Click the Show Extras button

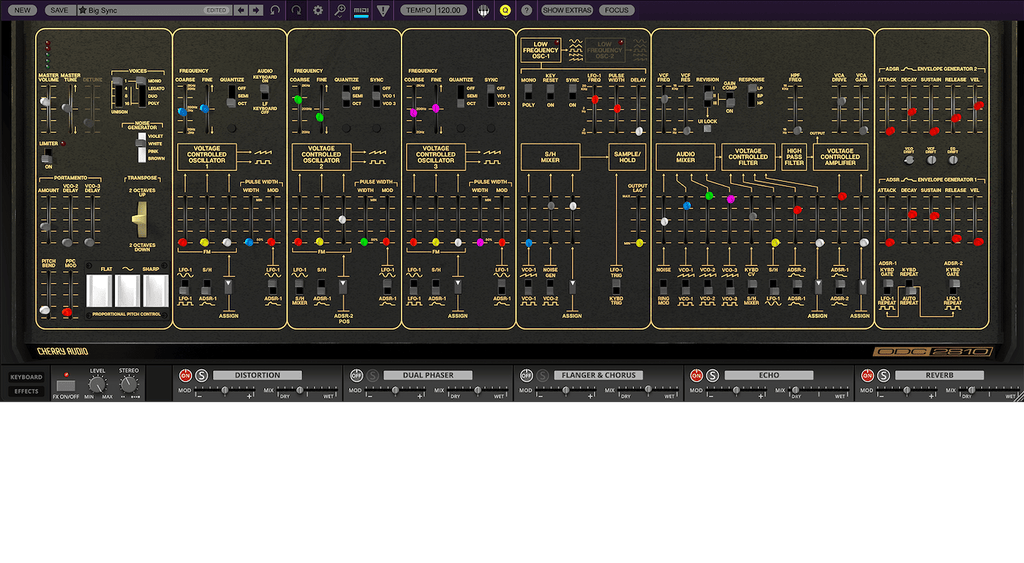click(x=567, y=10)
